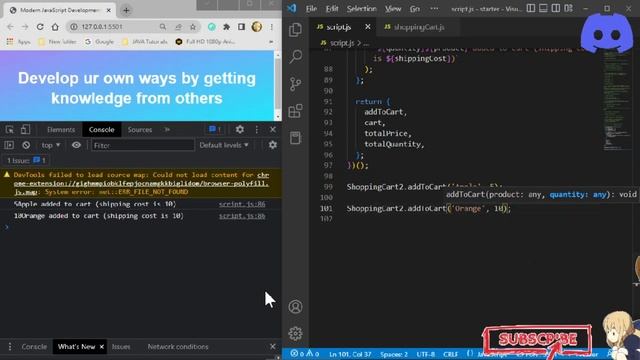Open the Selection menu
640x360 pixels.
click(362, 9)
